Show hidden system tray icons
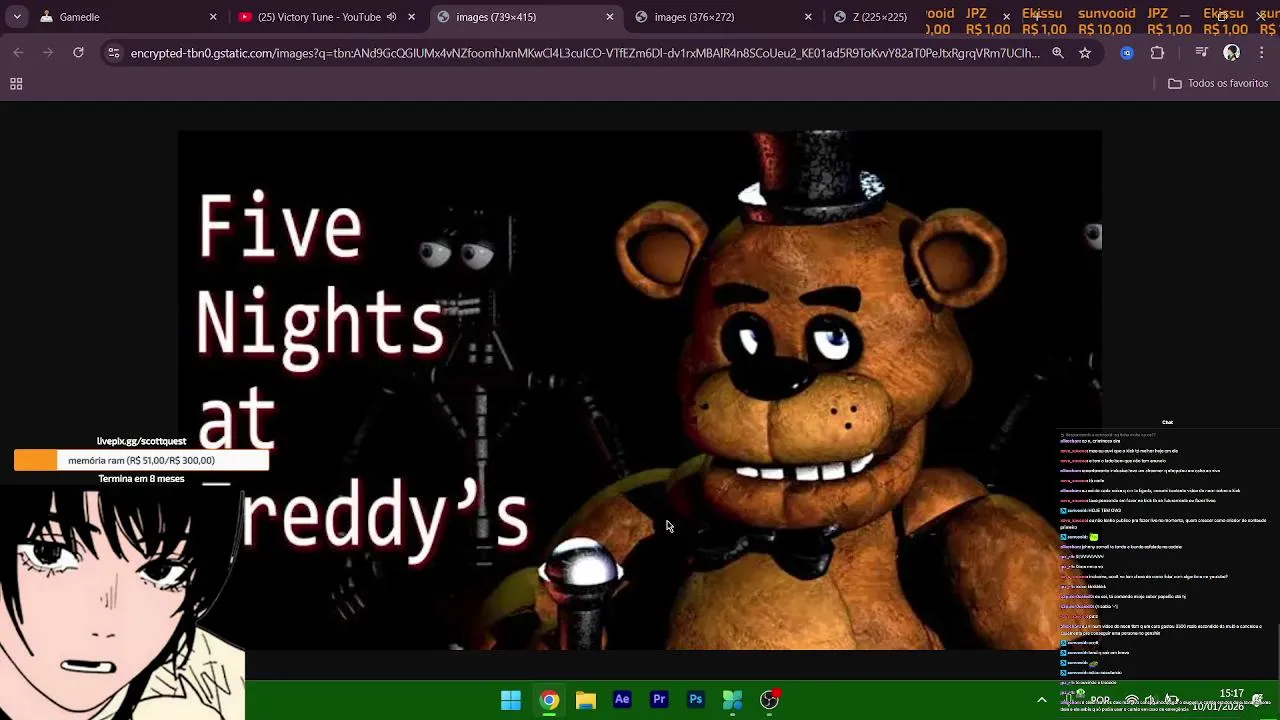Viewport: 1280px width, 720px height. [x=1042, y=700]
